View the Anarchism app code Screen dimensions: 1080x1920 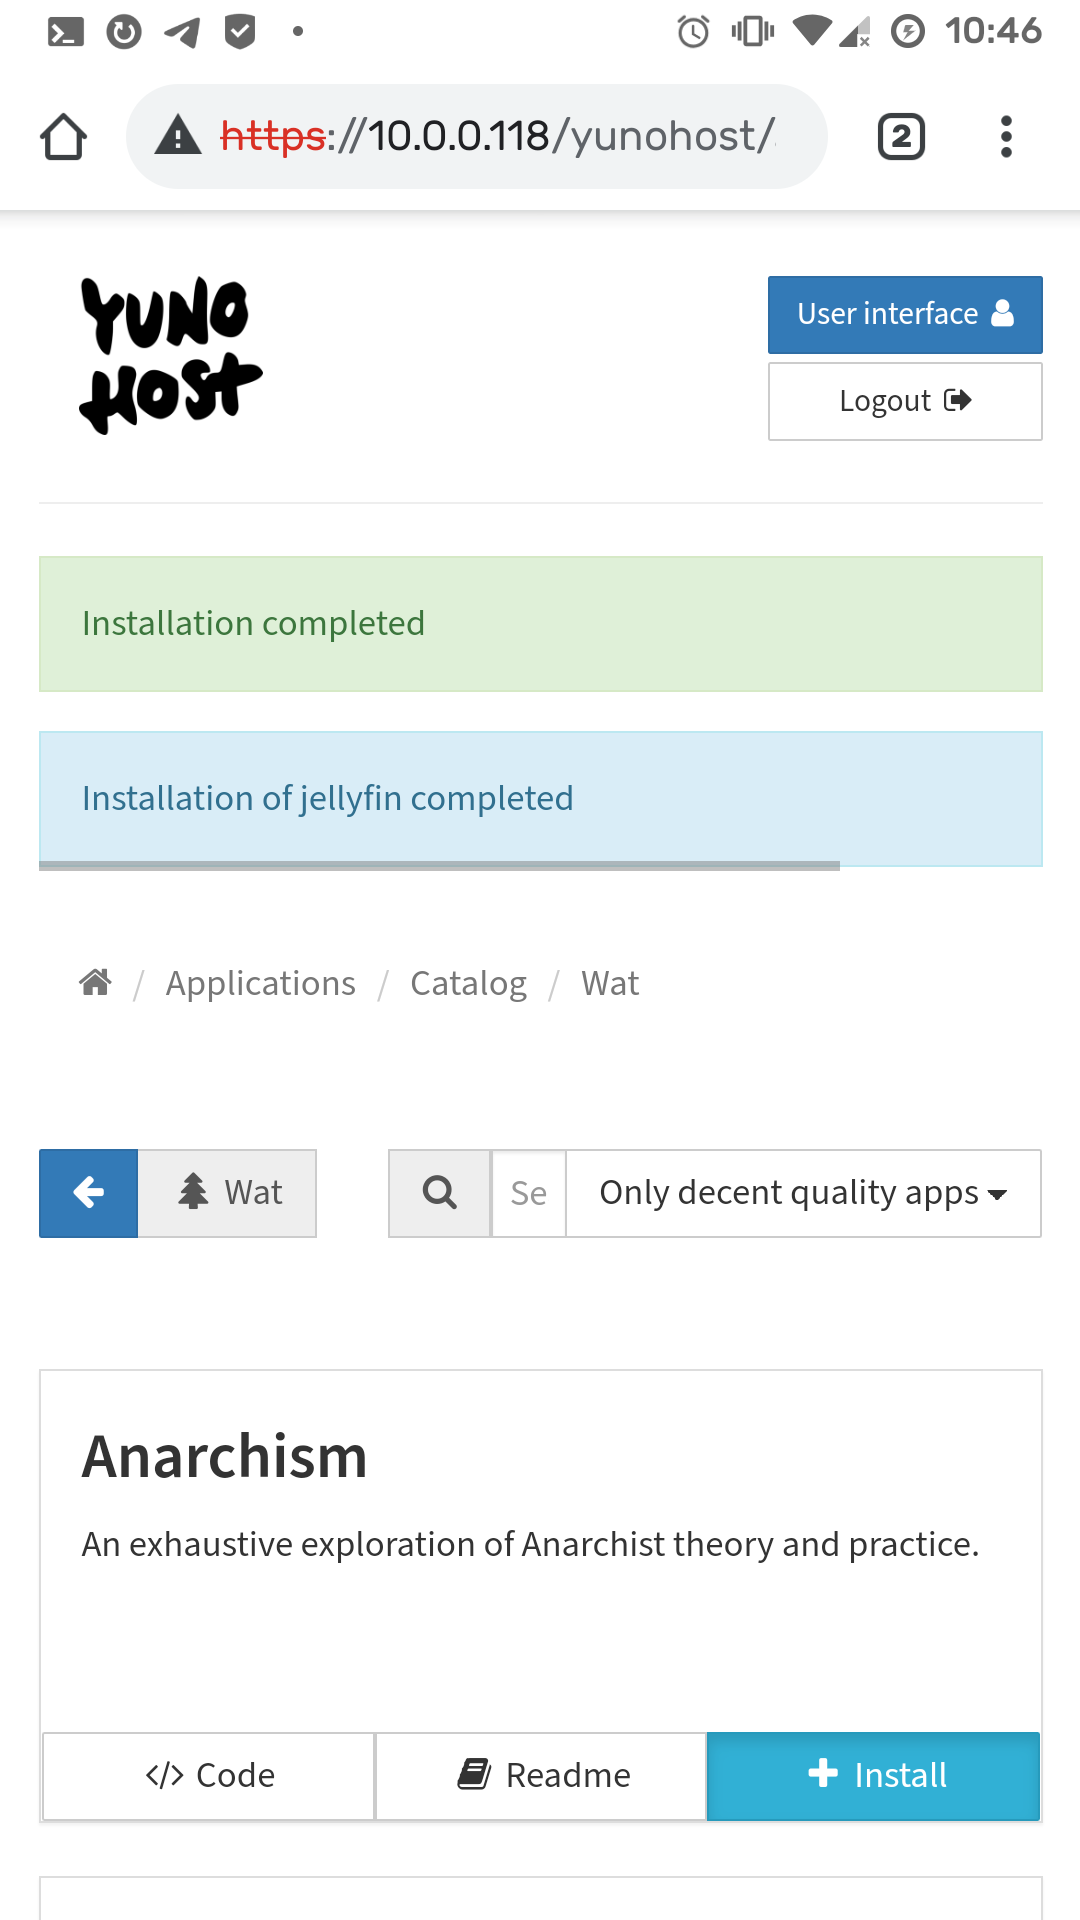click(x=209, y=1776)
